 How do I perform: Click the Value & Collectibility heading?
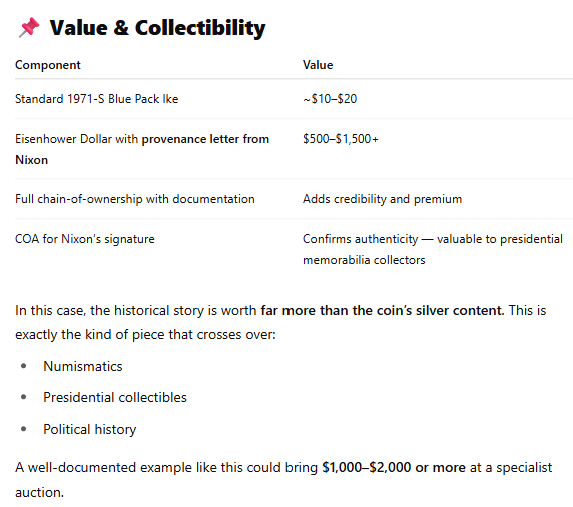pyautogui.click(x=158, y=28)
